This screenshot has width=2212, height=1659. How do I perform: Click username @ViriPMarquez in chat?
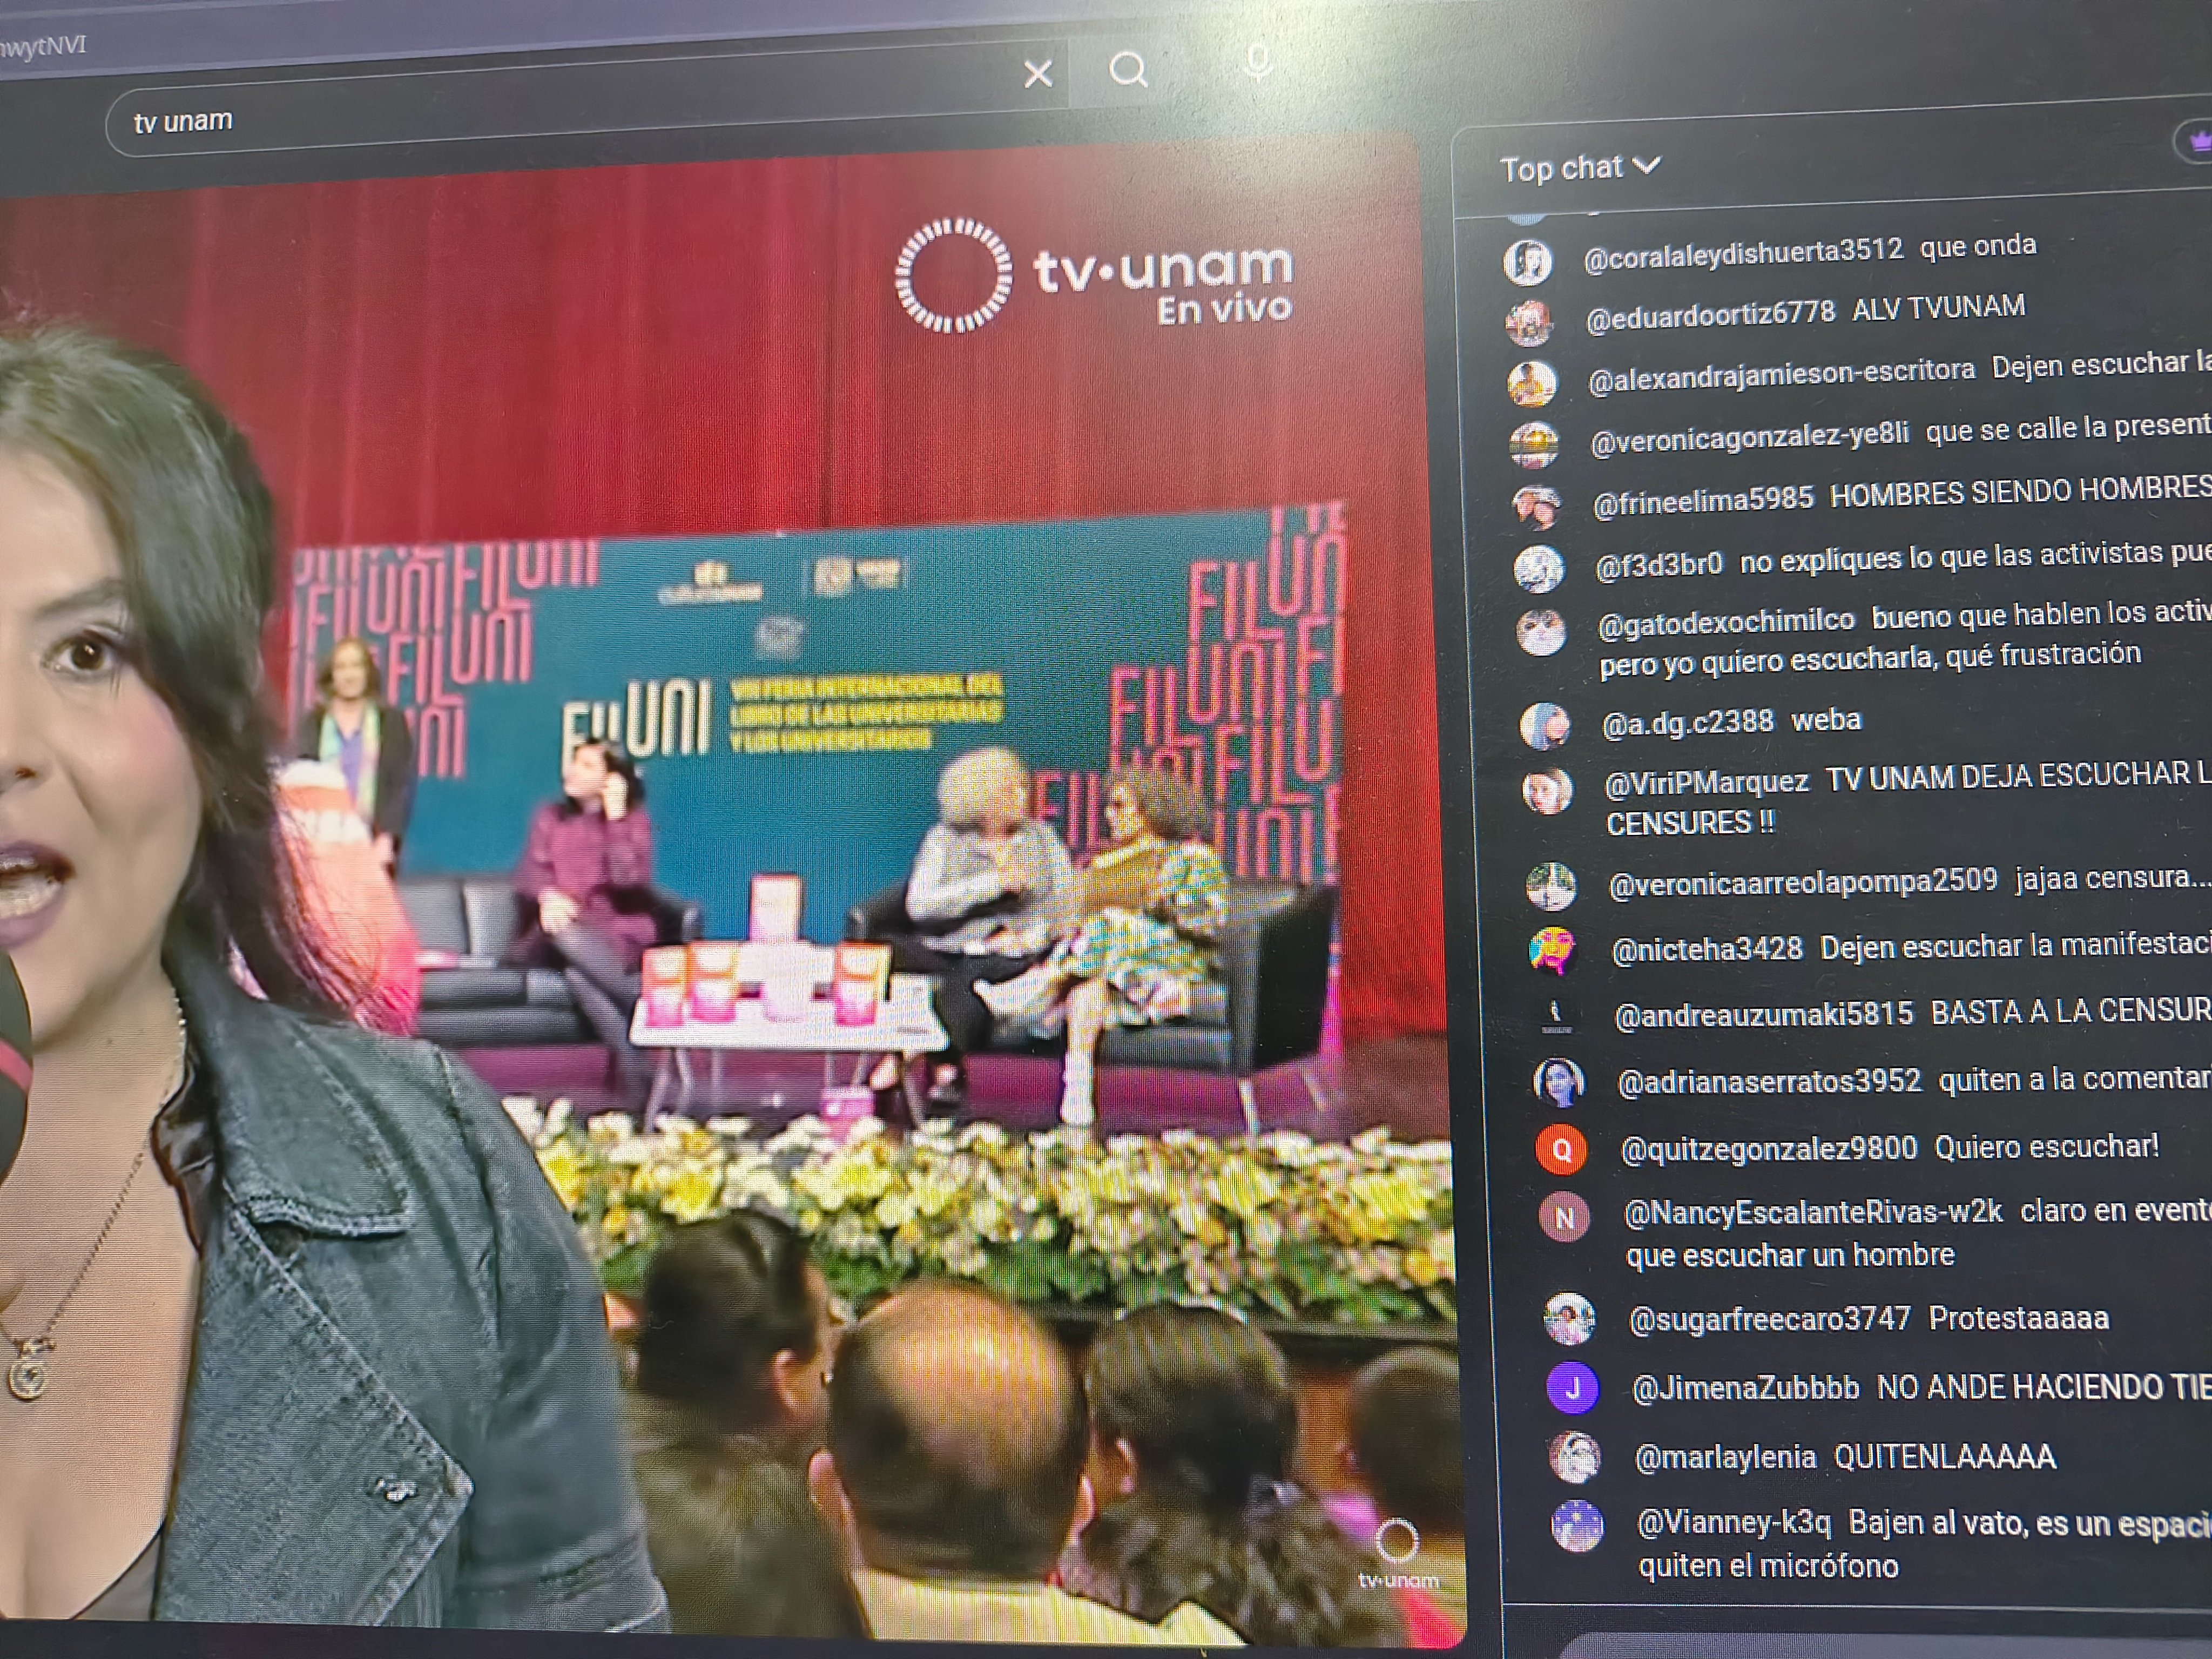pyautogui.click(x=1707, y=782)
